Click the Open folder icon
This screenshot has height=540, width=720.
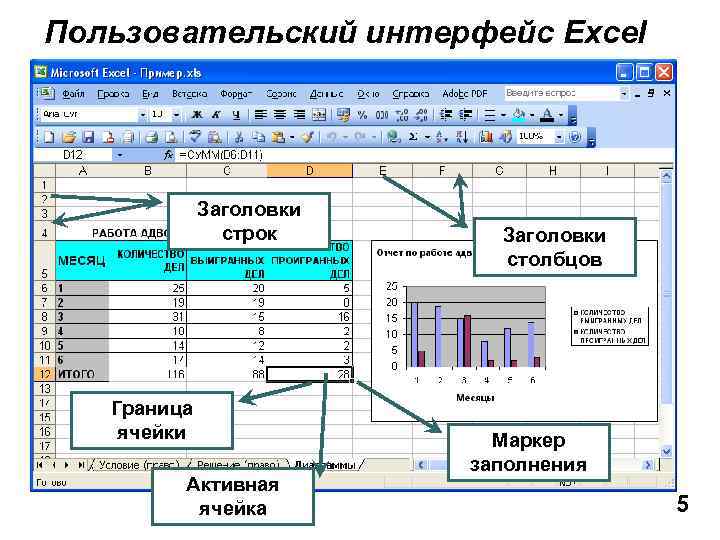pyautogui.click(x=69, y=137)
